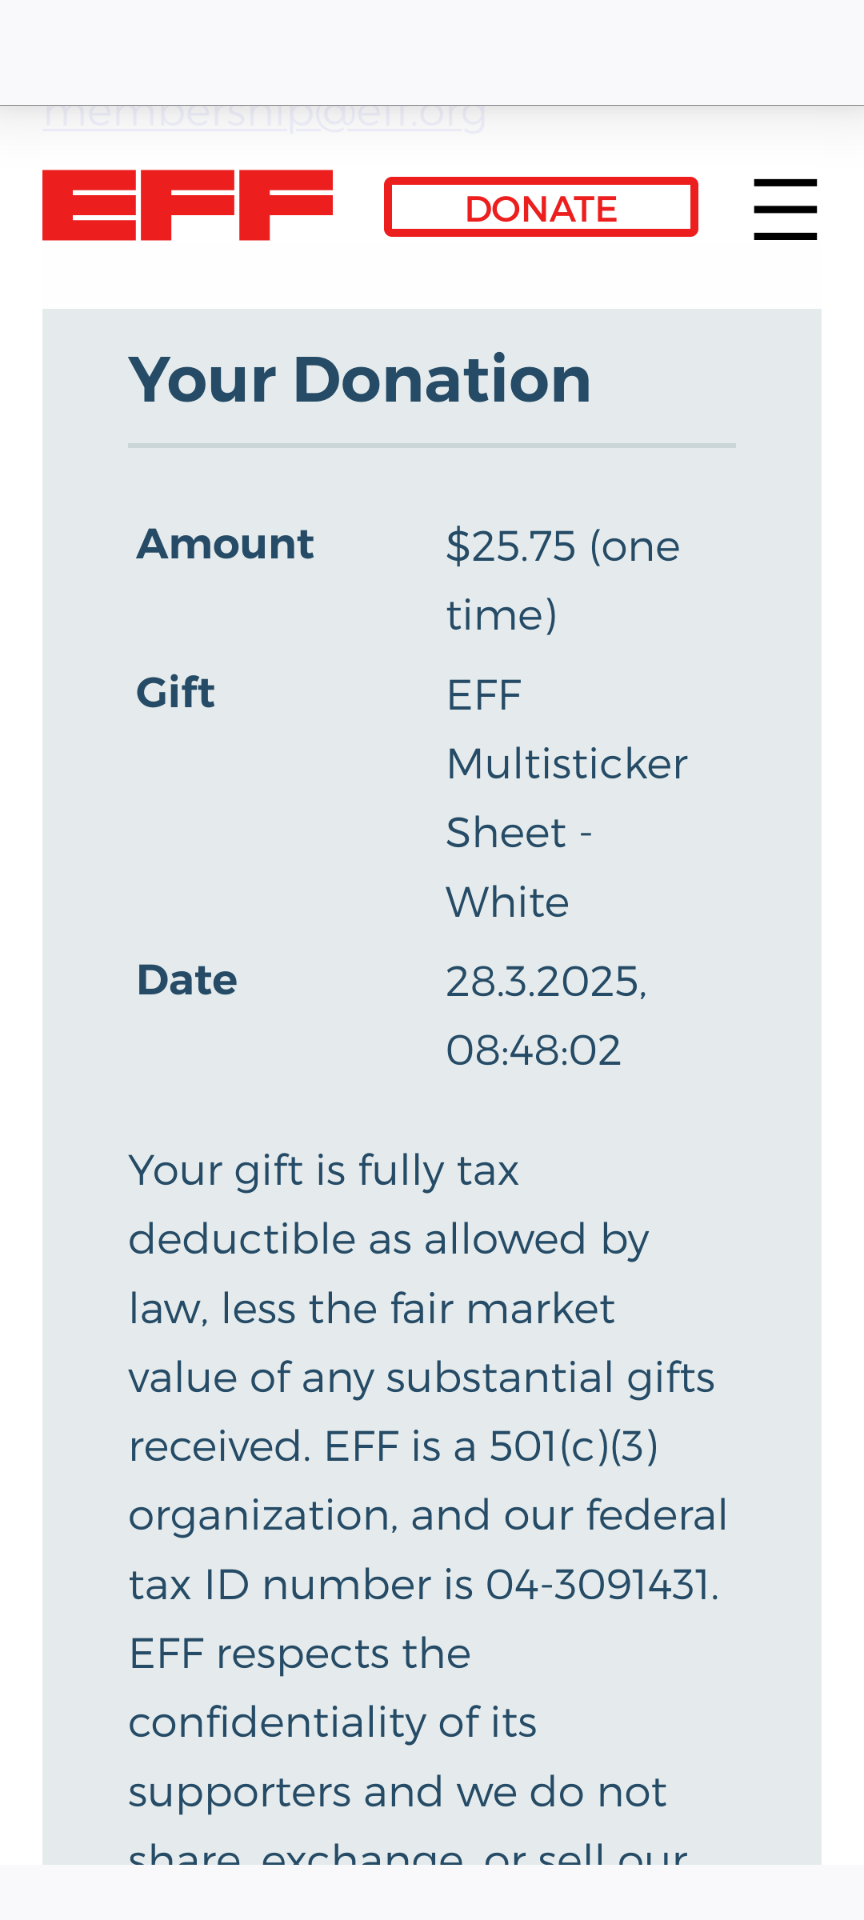Tap the 08:48:02 time value
Viewport: 864px width, 1920px height.
533,1051
